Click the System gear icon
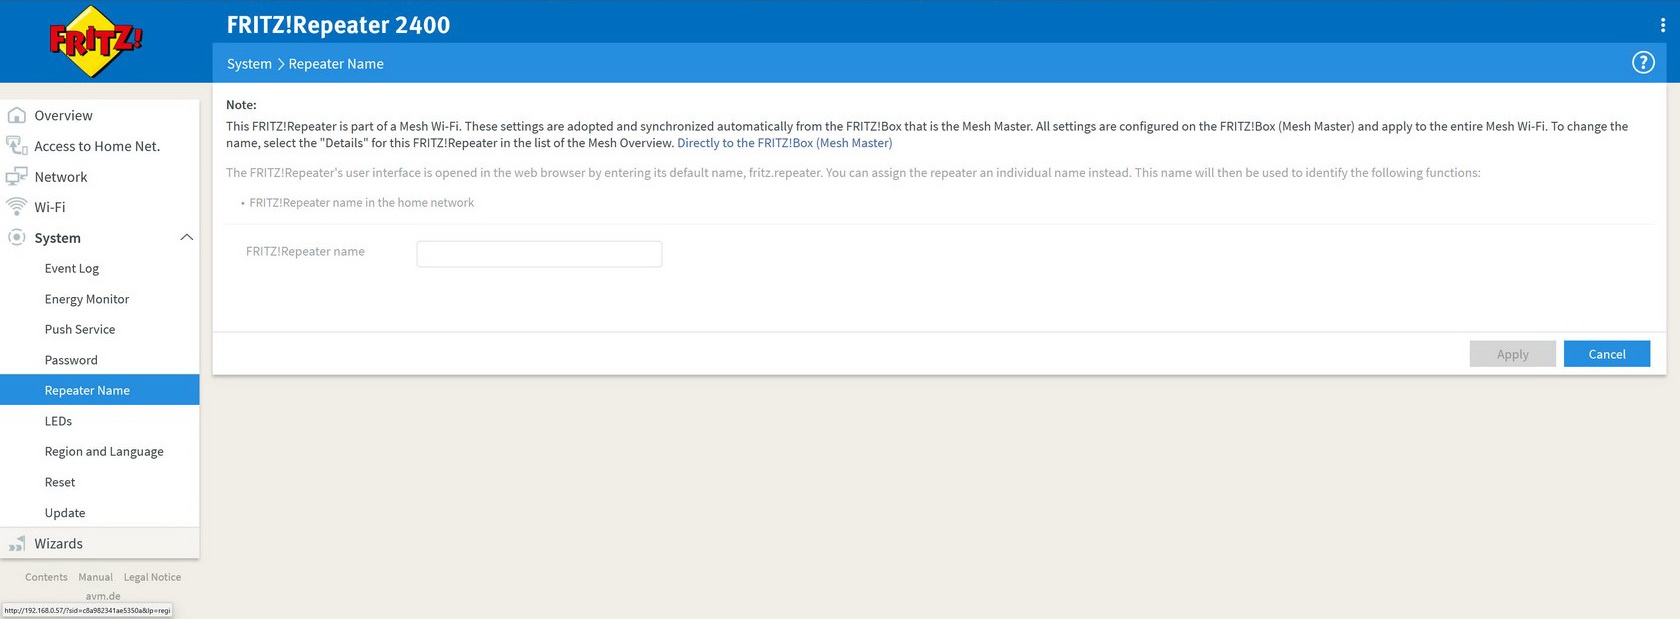Image resolution: width=1680 pixels, height=619 pixels. (17, 238)
